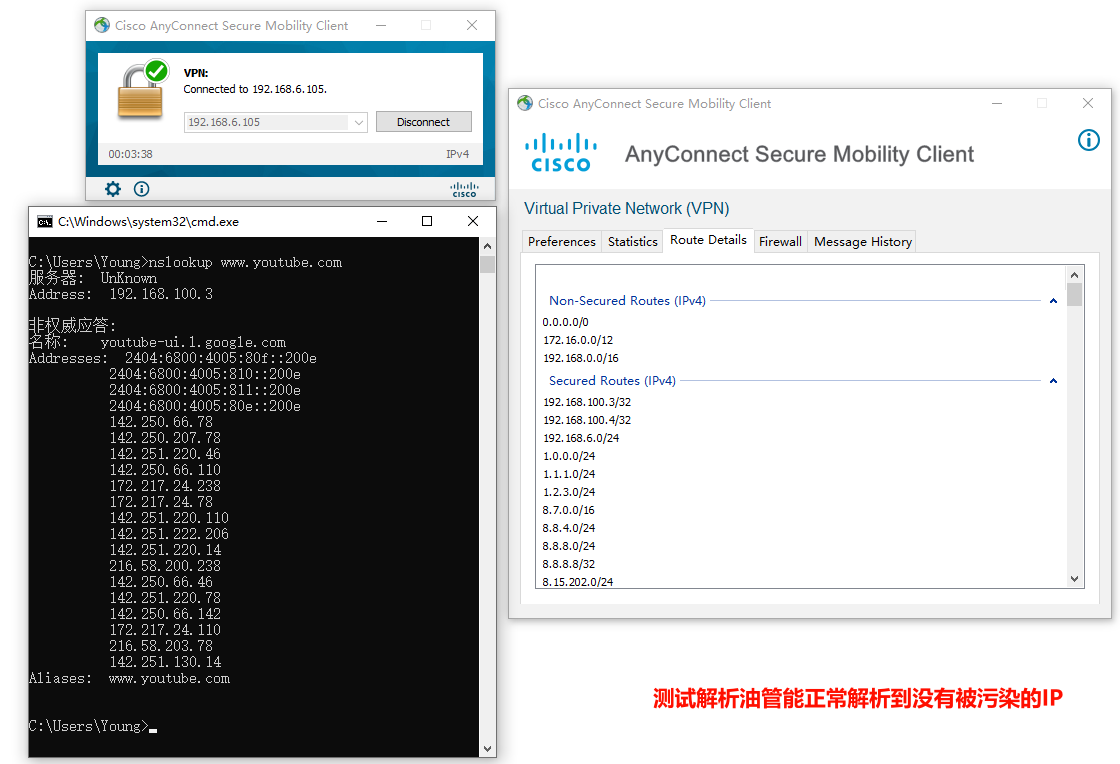
Task: Select secured route 1.1.1.0/24
Action: click(569, 473)
